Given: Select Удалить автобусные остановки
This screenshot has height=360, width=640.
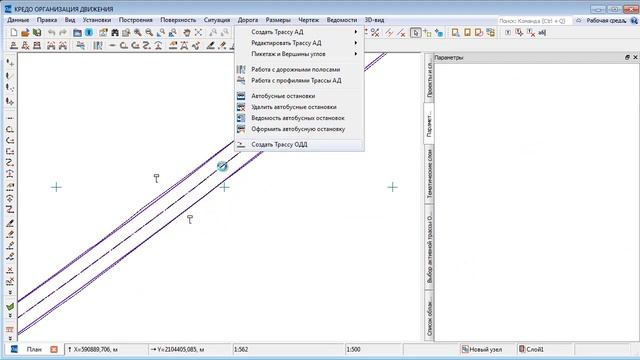Looking at the screenshot, I should tap(300, 107).
